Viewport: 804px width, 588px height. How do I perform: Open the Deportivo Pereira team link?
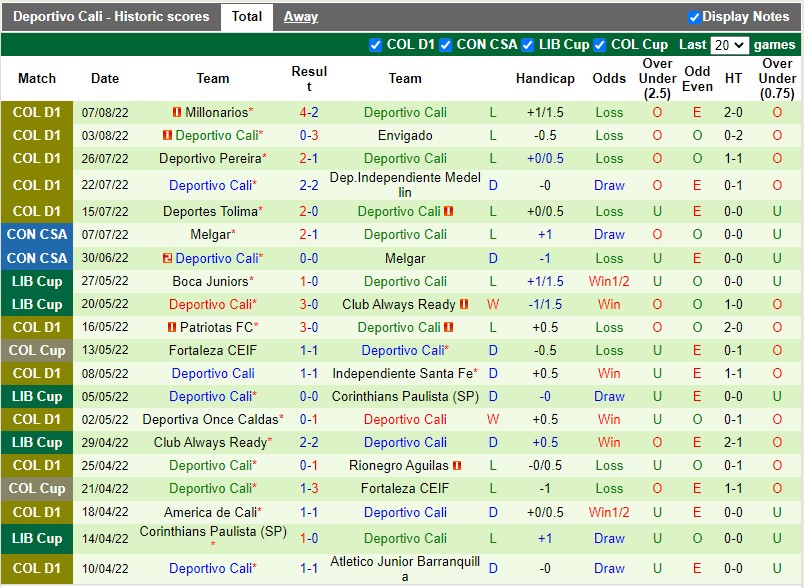pyautogui.click(x=210, y=158)
